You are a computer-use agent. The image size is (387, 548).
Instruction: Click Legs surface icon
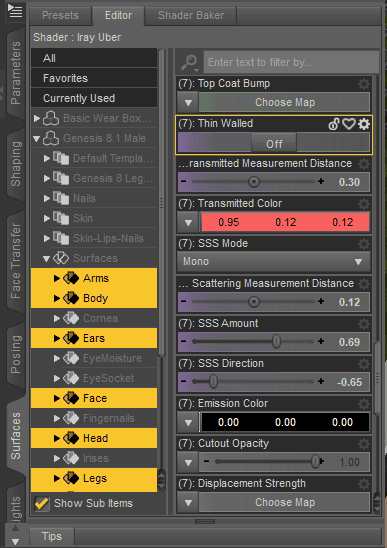(71, 478)
